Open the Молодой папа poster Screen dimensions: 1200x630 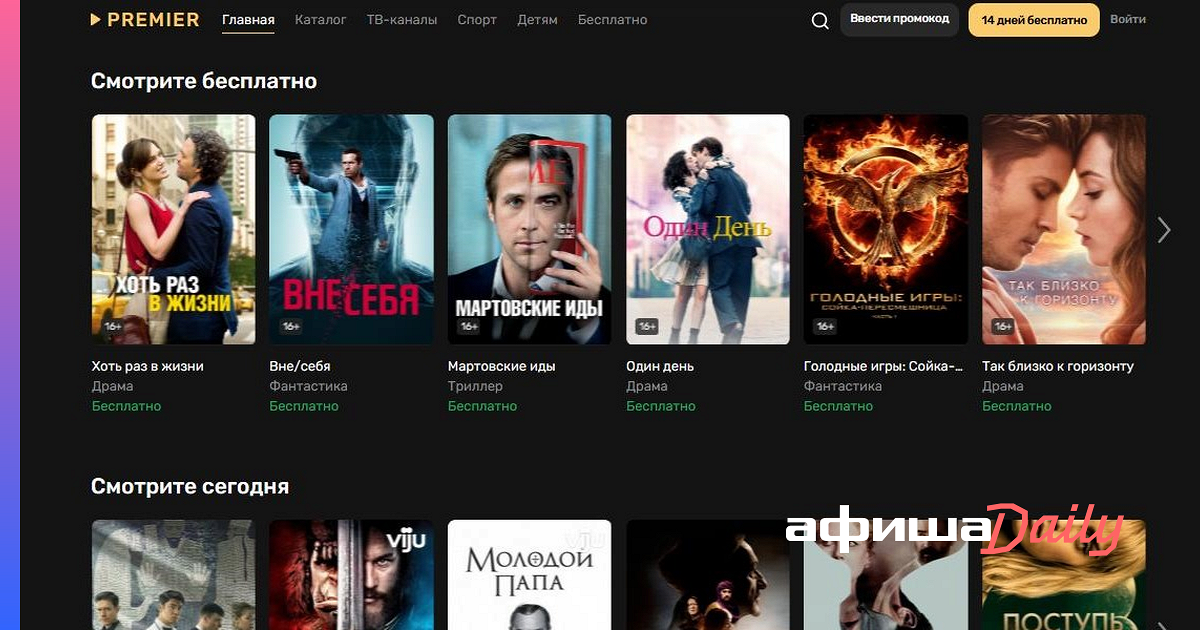pos(529,575)
